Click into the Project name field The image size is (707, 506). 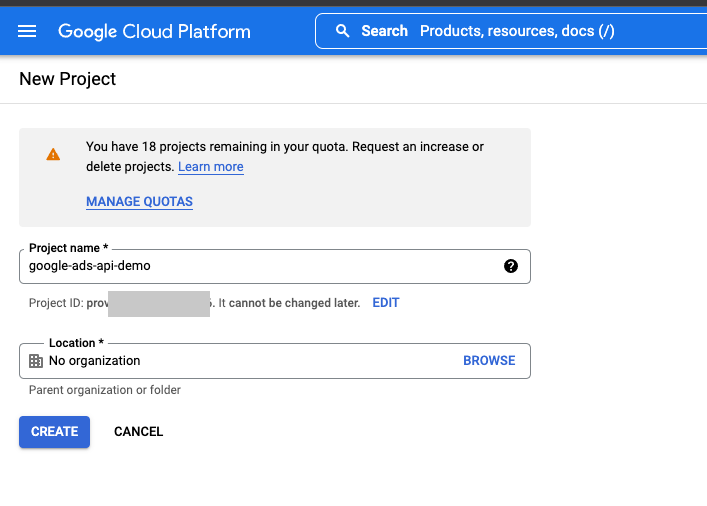275,266
